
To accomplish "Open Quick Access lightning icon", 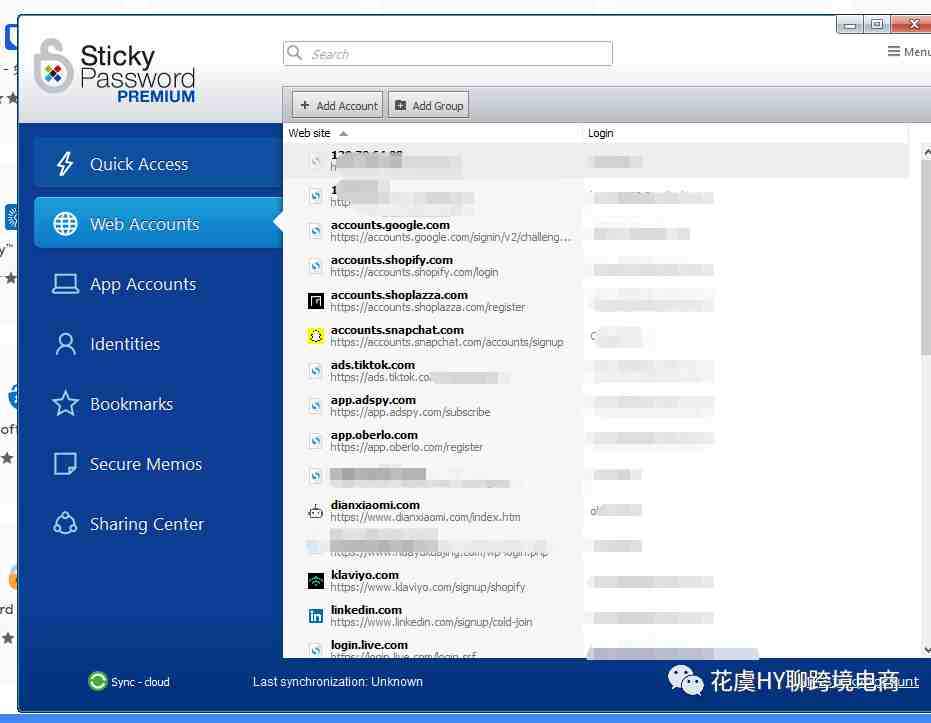I will (x=65, y=164).
